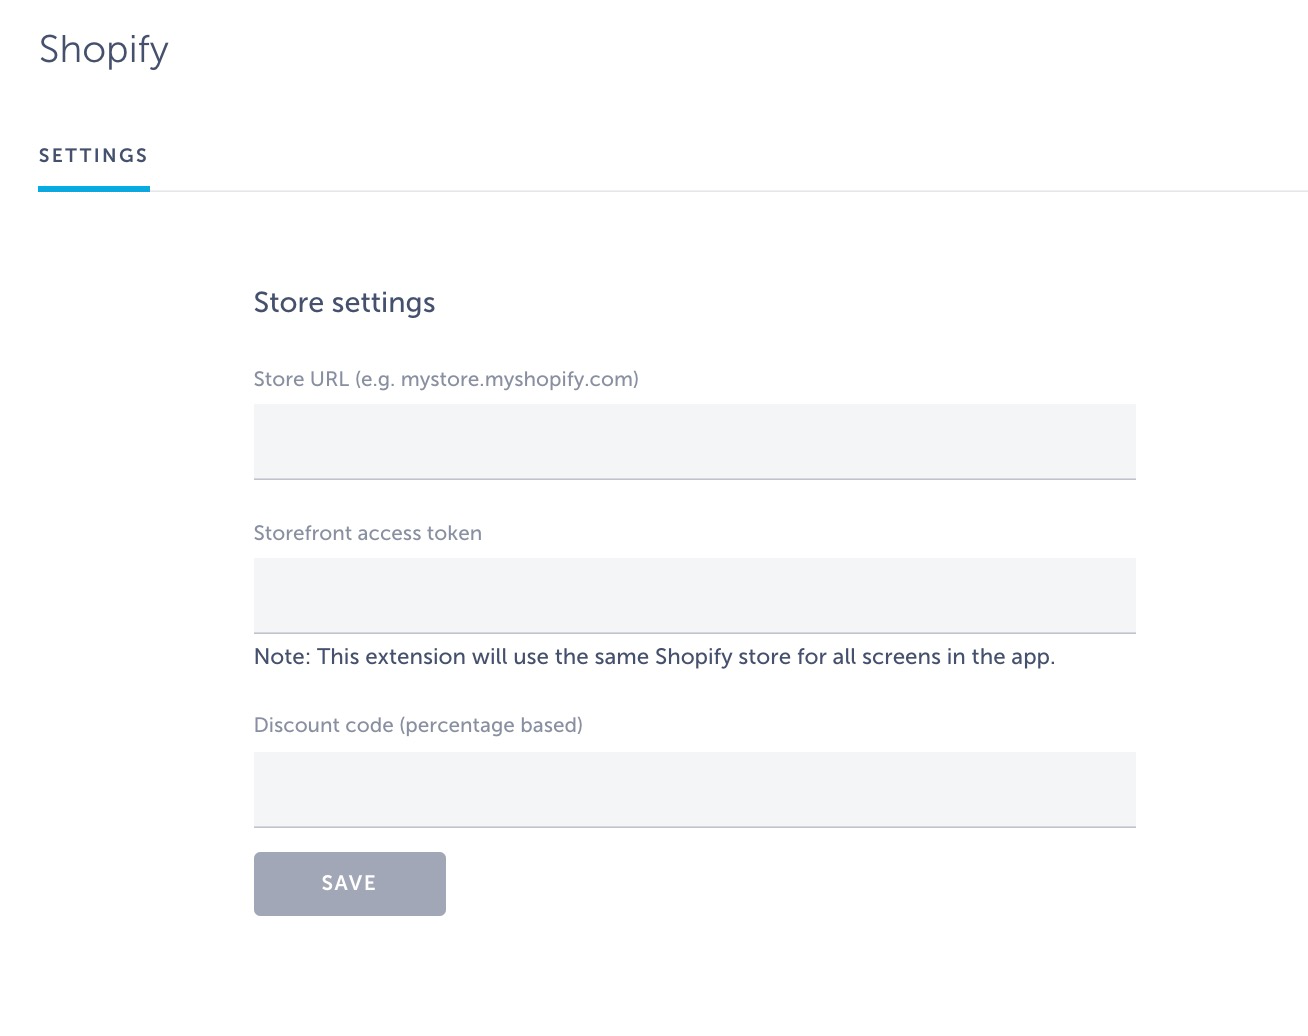The image size is (1308, 1036).
Task: Activate the Settings tab underline area
Action: click(x=93, y=187)
